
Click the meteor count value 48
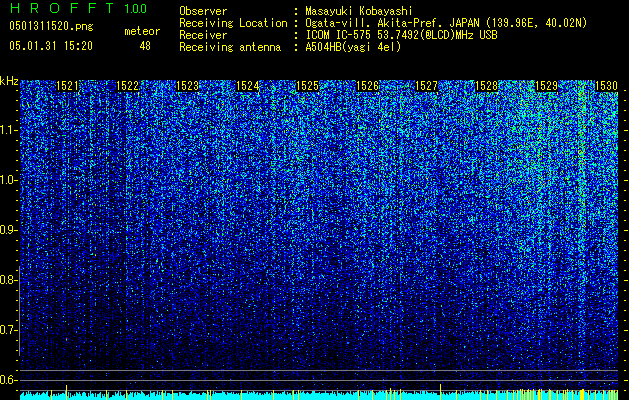click(145, 46)
